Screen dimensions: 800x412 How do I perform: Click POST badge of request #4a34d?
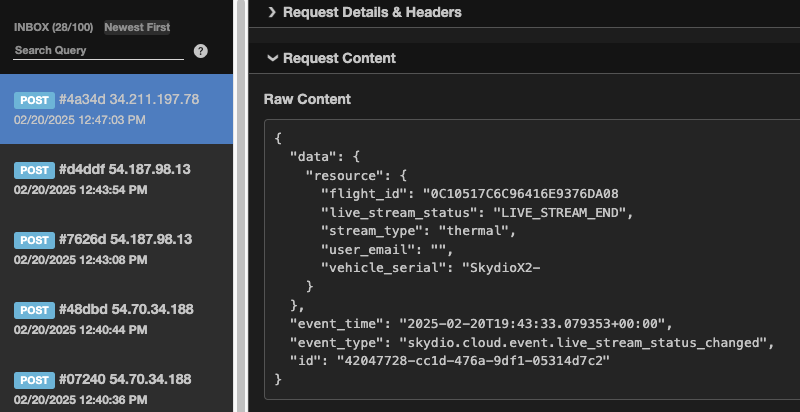click(x=34, y=100)
